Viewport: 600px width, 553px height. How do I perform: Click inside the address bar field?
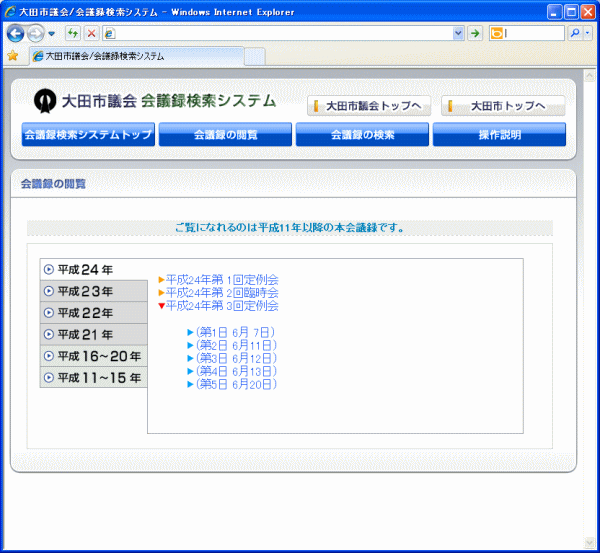[x=283, y=34]
